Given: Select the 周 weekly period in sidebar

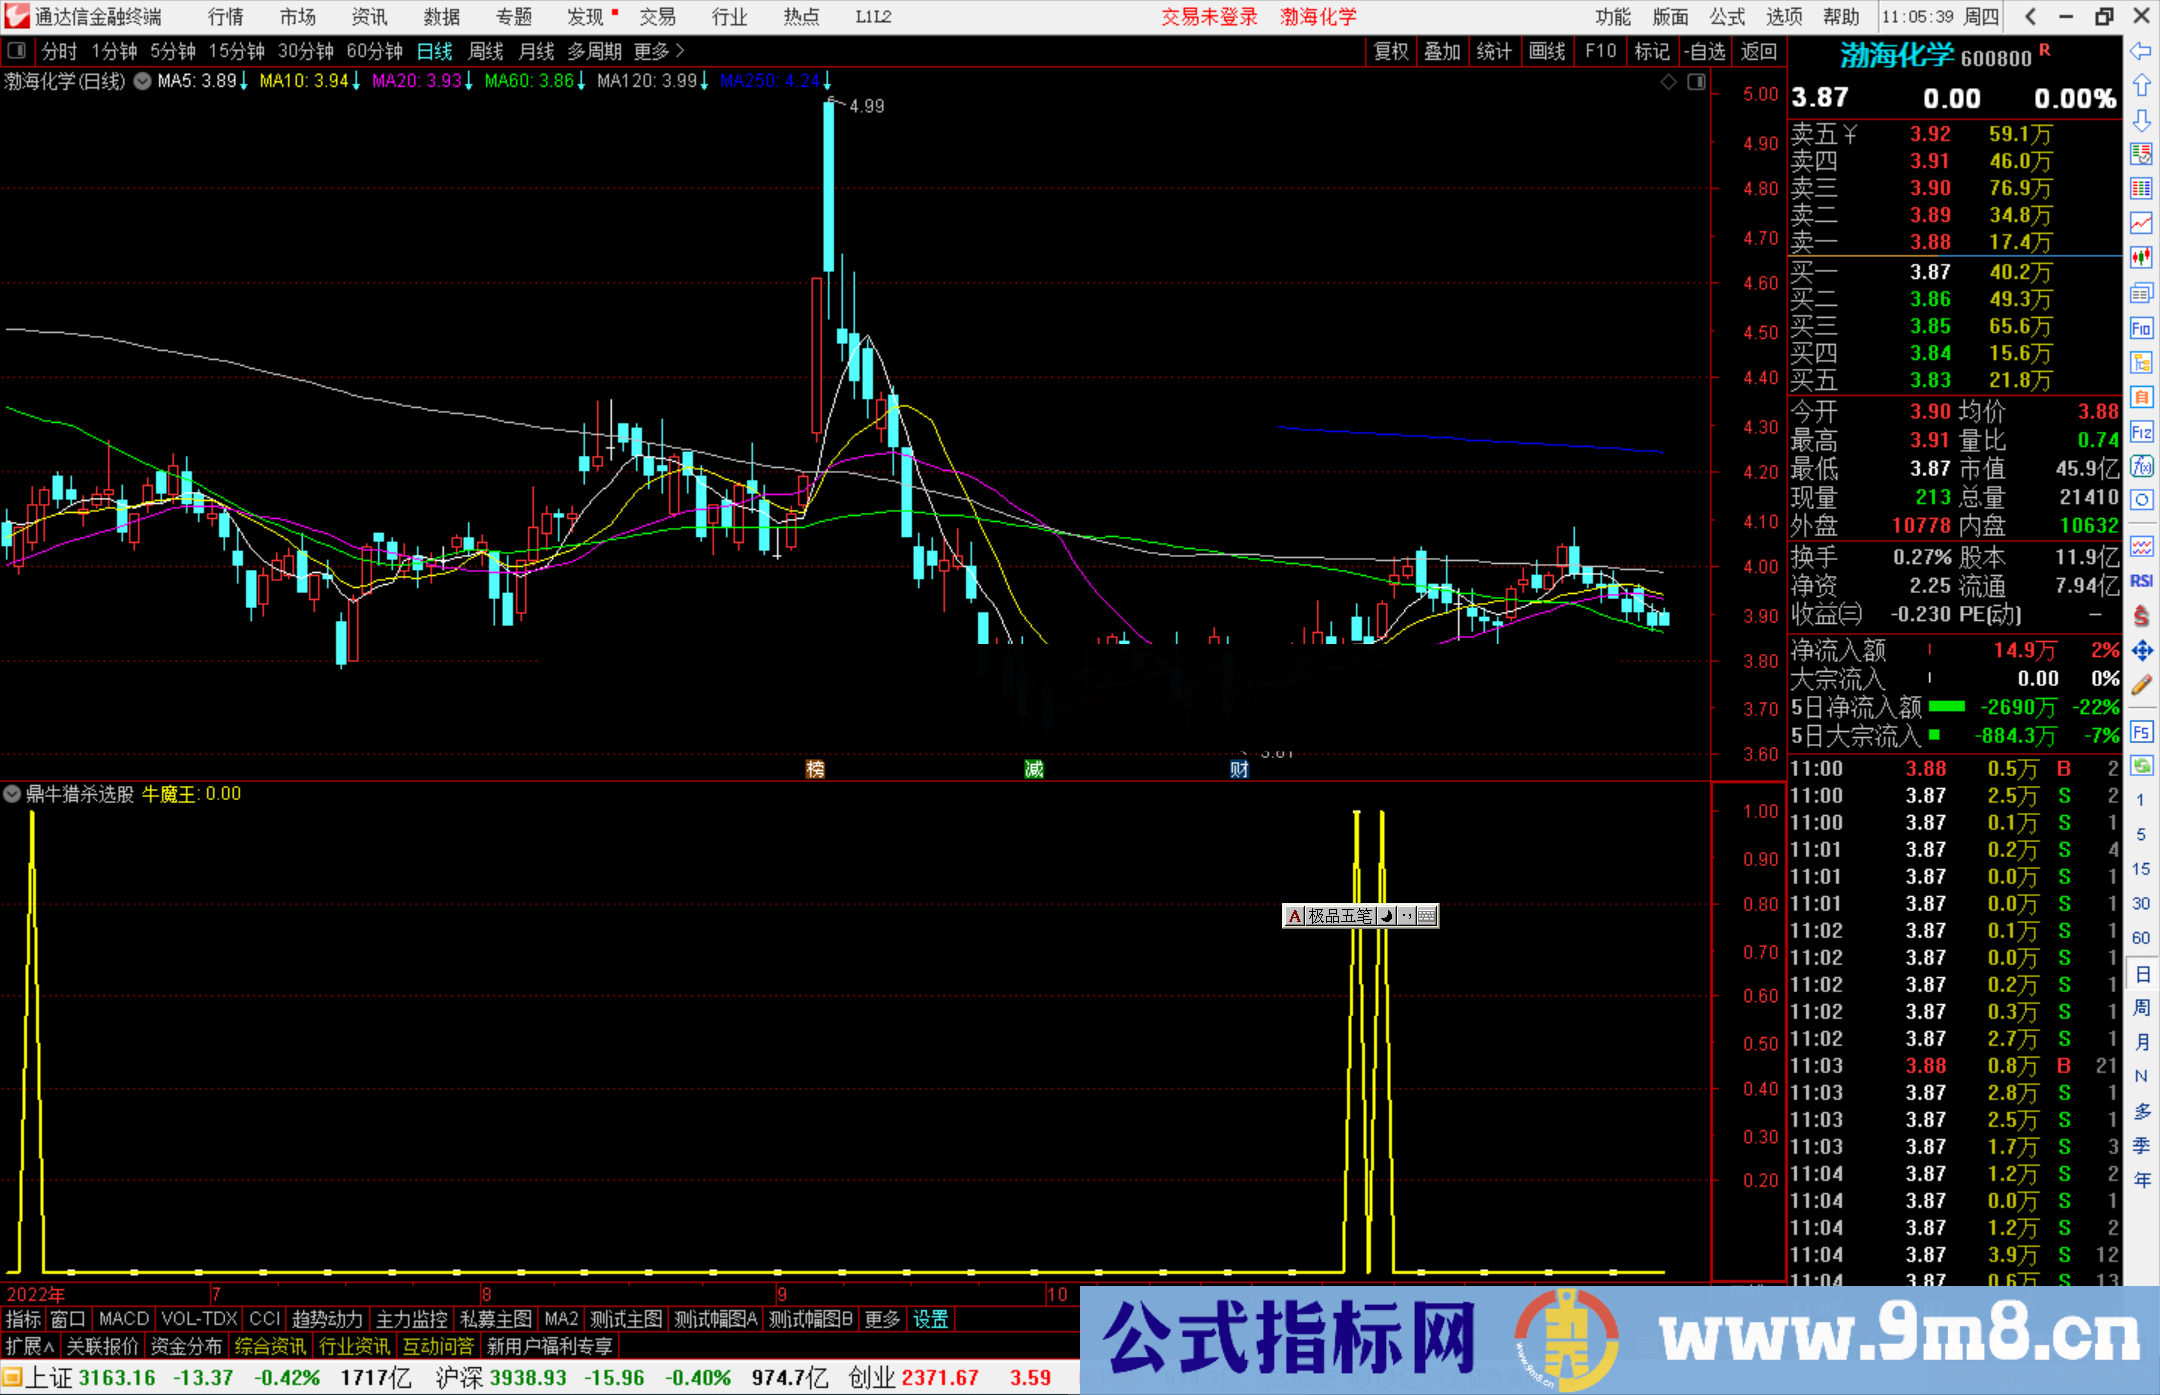Looking at the screenshot, I should (x=2141, y=1007).
